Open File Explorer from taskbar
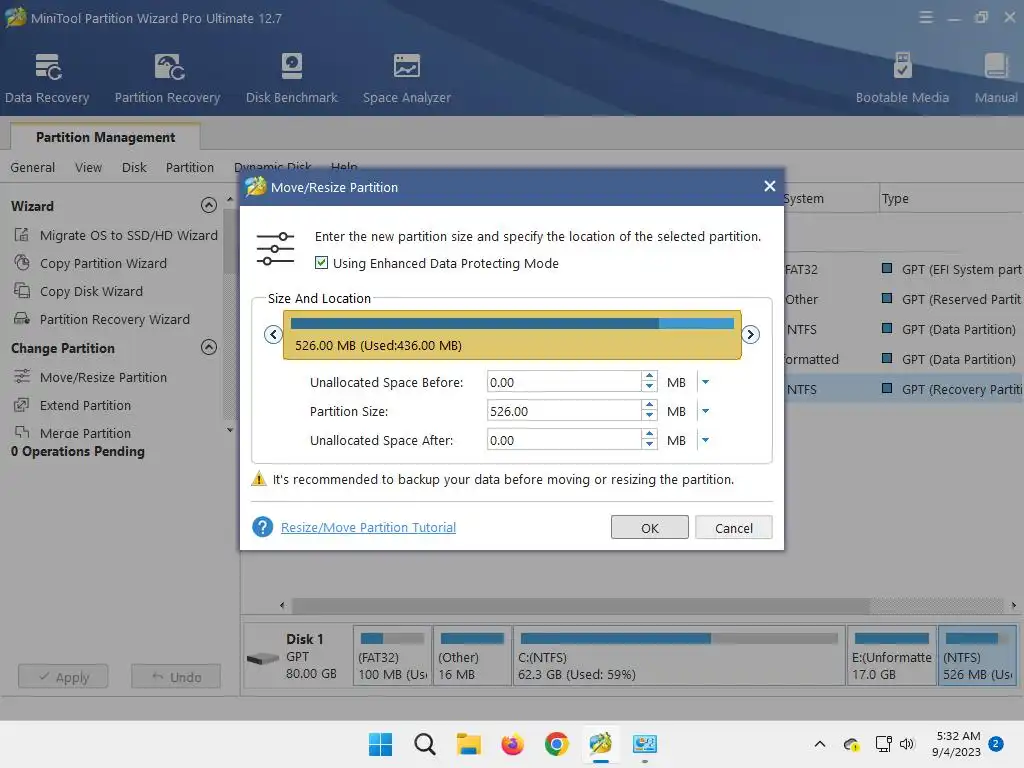 coord(468,744)
